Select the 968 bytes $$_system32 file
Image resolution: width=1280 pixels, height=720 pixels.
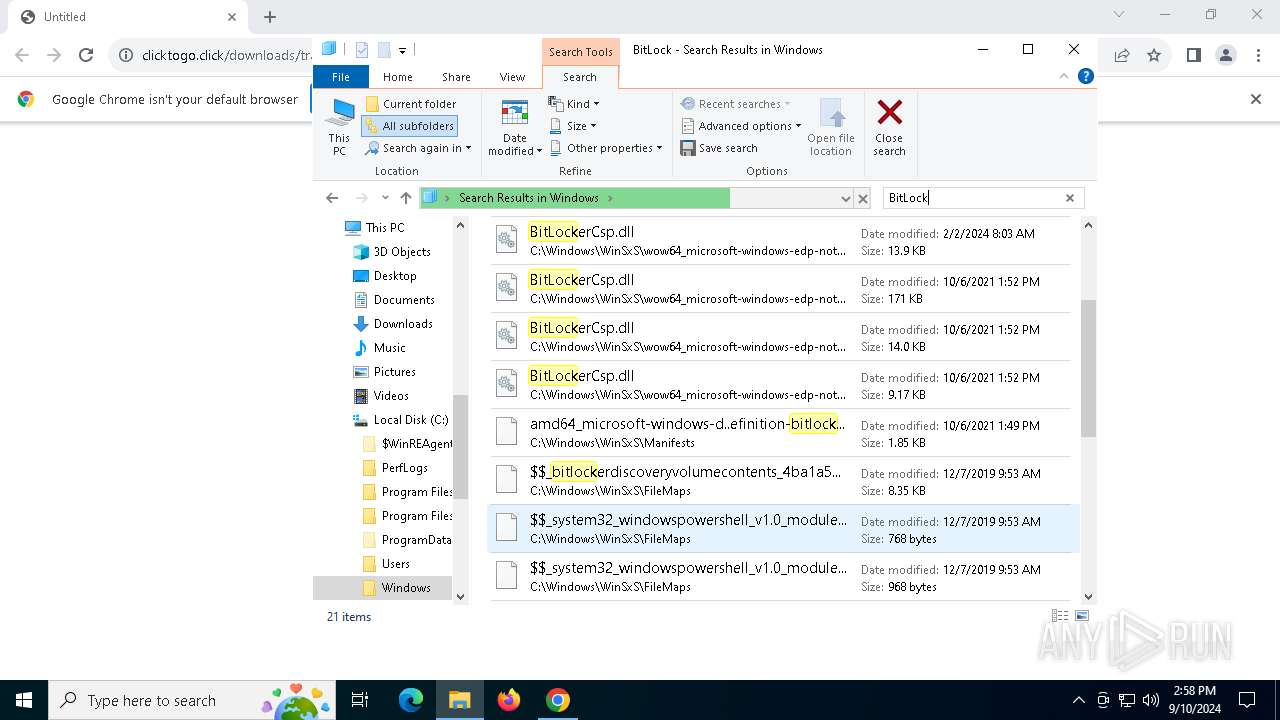tap(779, 577)
